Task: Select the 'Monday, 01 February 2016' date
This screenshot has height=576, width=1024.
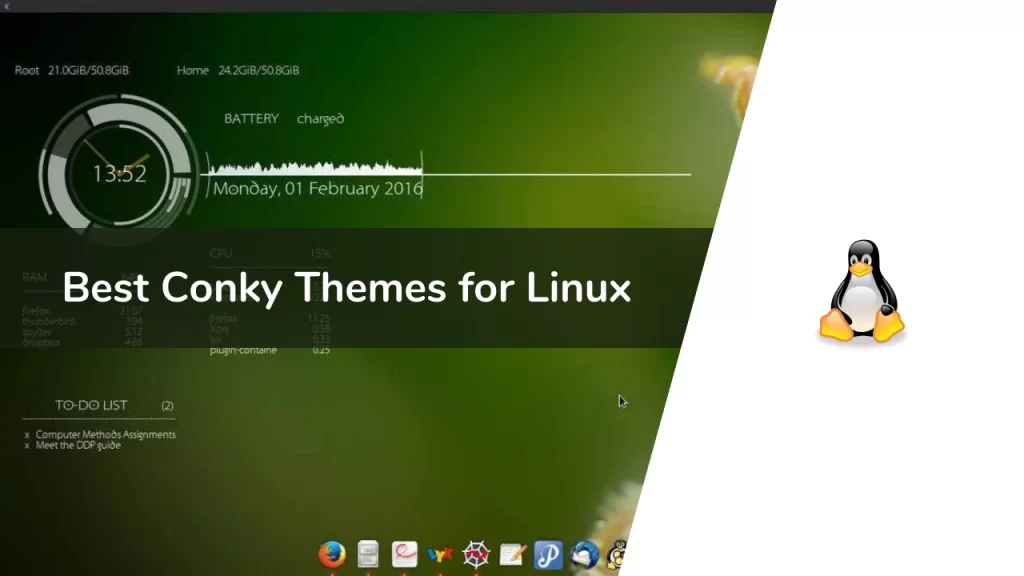Action: (x=317, y=189)
